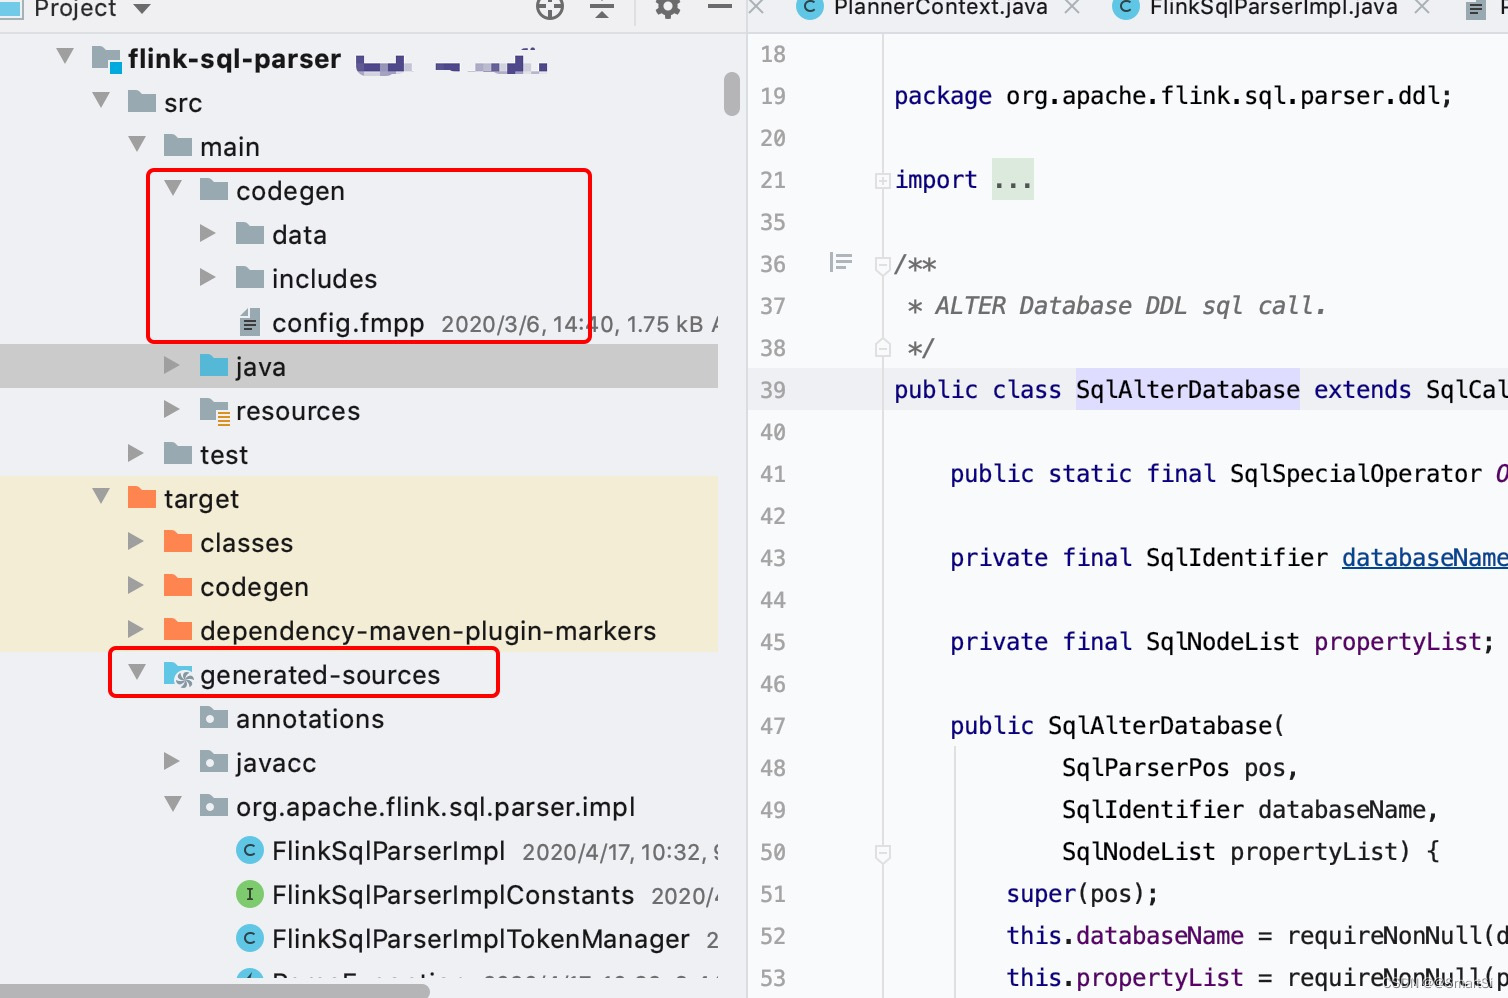This screenshot has height=998, width=1508.
Task: Expand the data folder arrow
Action: (208, 233)
